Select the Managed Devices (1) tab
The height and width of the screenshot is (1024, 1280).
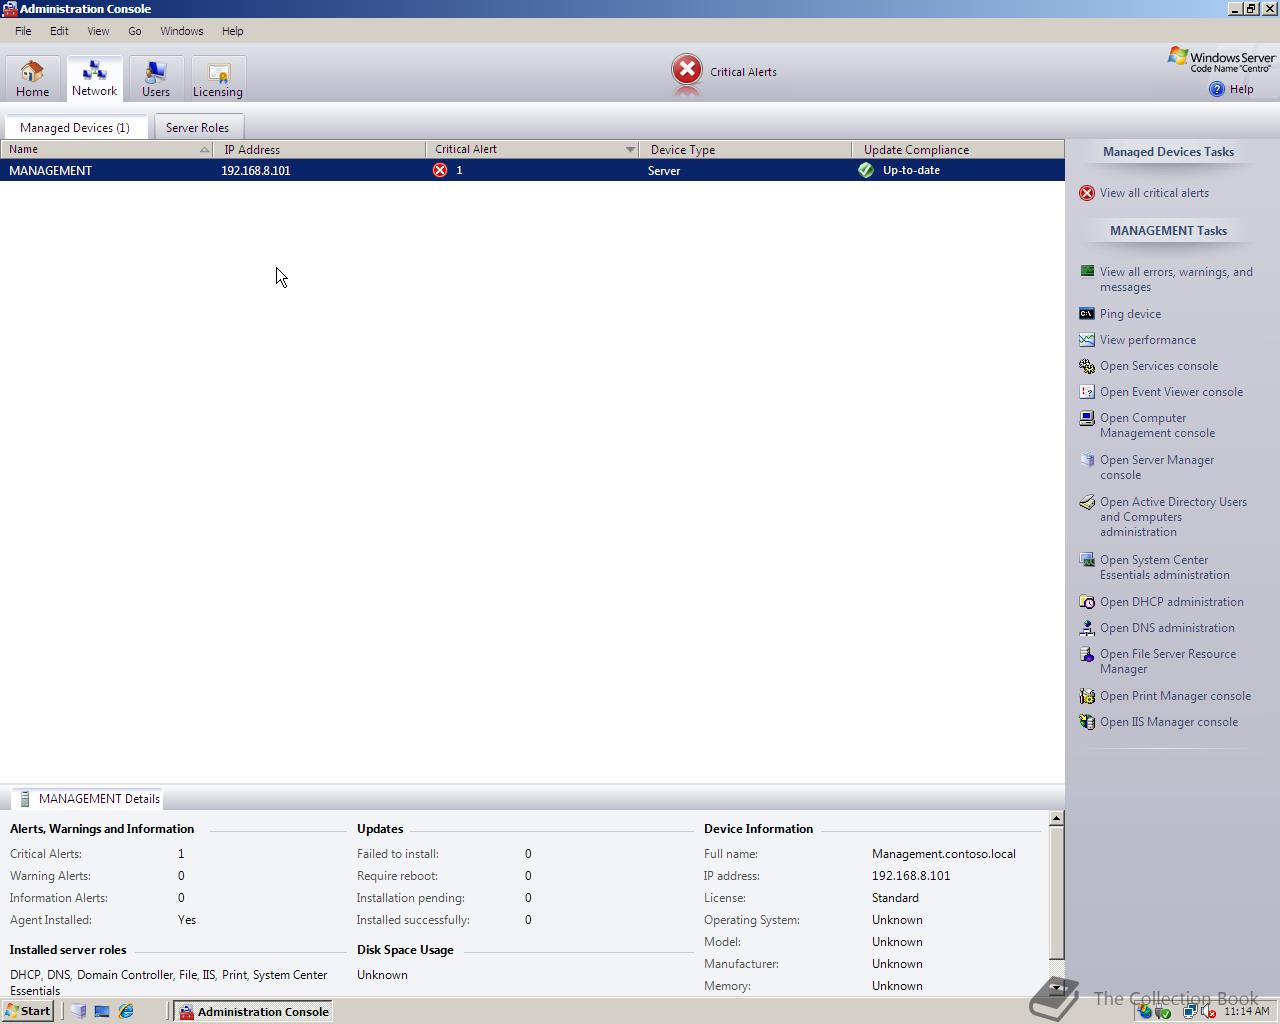click(75, 127)
